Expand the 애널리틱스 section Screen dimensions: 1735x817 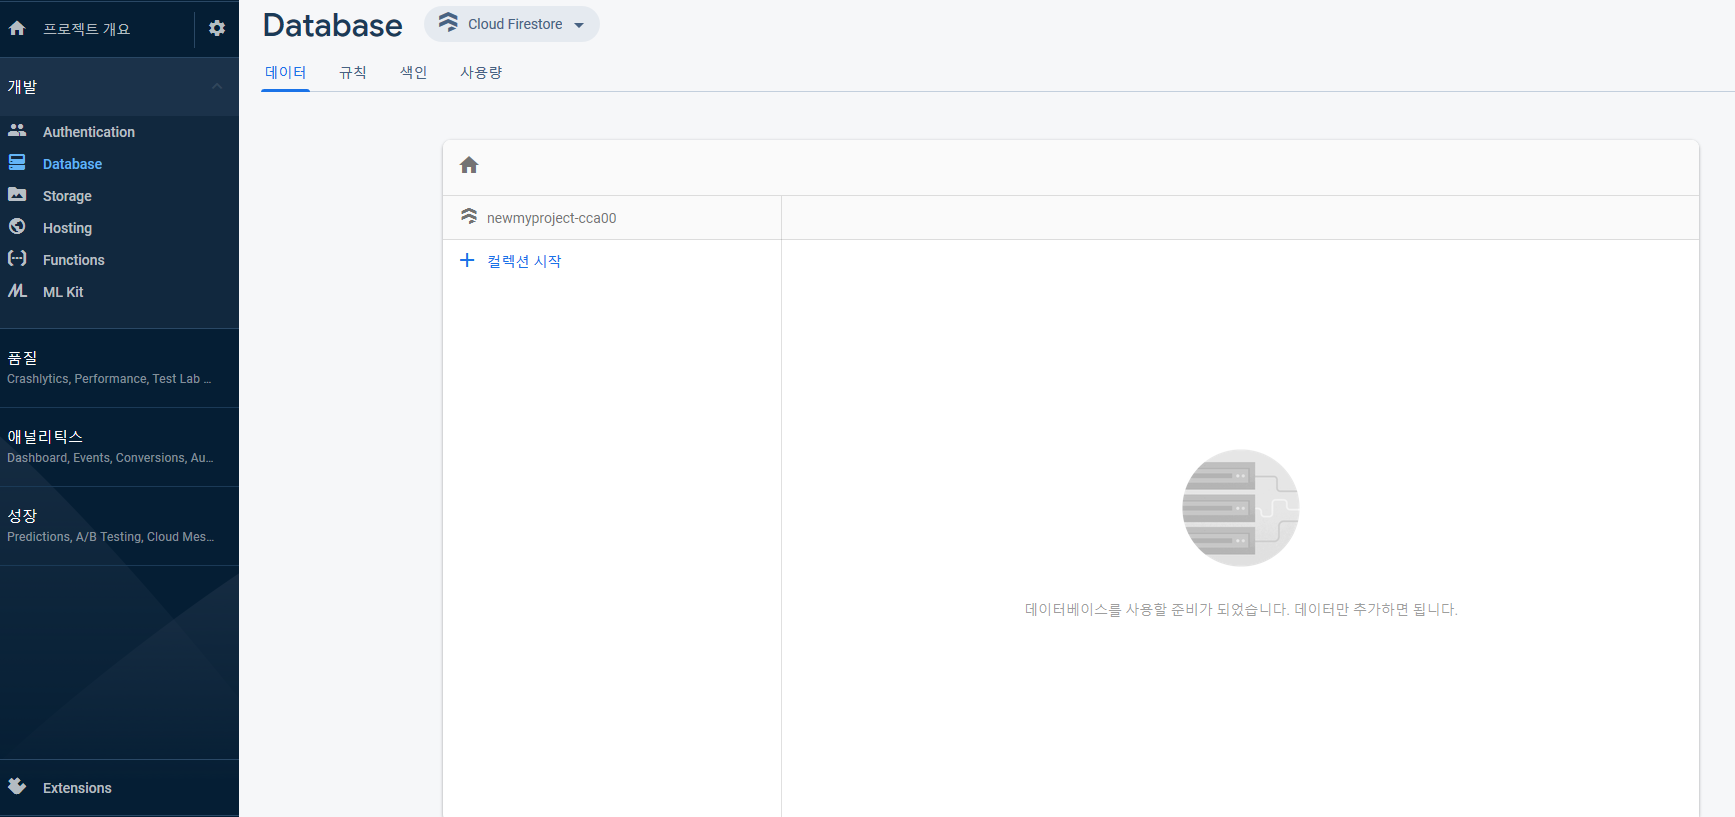click(119, 446)
